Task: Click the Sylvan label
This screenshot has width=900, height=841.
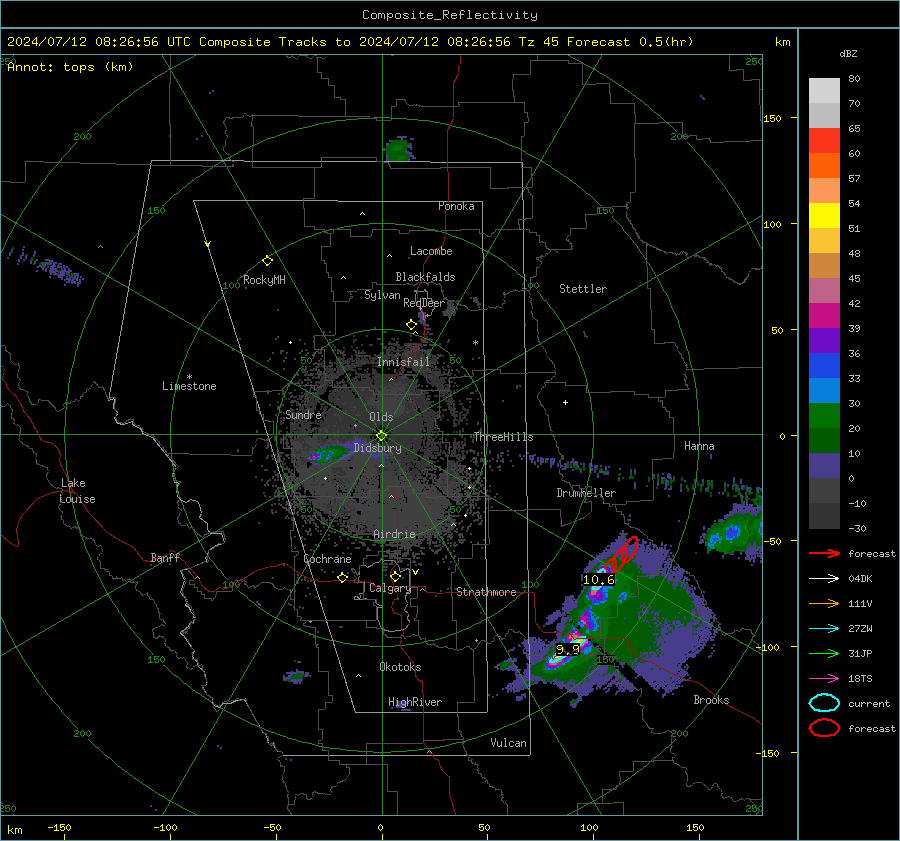Action: 382,295
